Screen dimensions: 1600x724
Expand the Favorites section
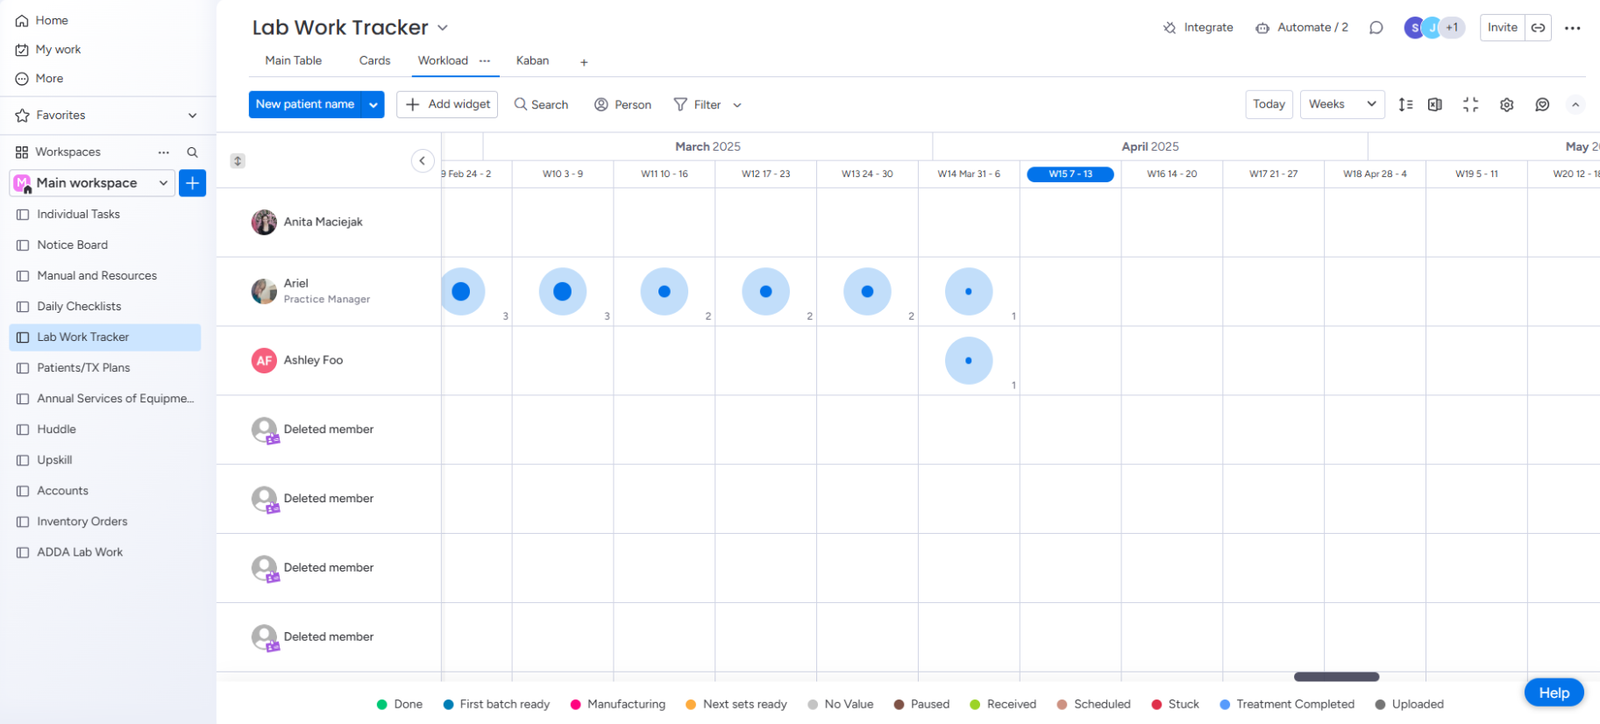pos(192,116)
